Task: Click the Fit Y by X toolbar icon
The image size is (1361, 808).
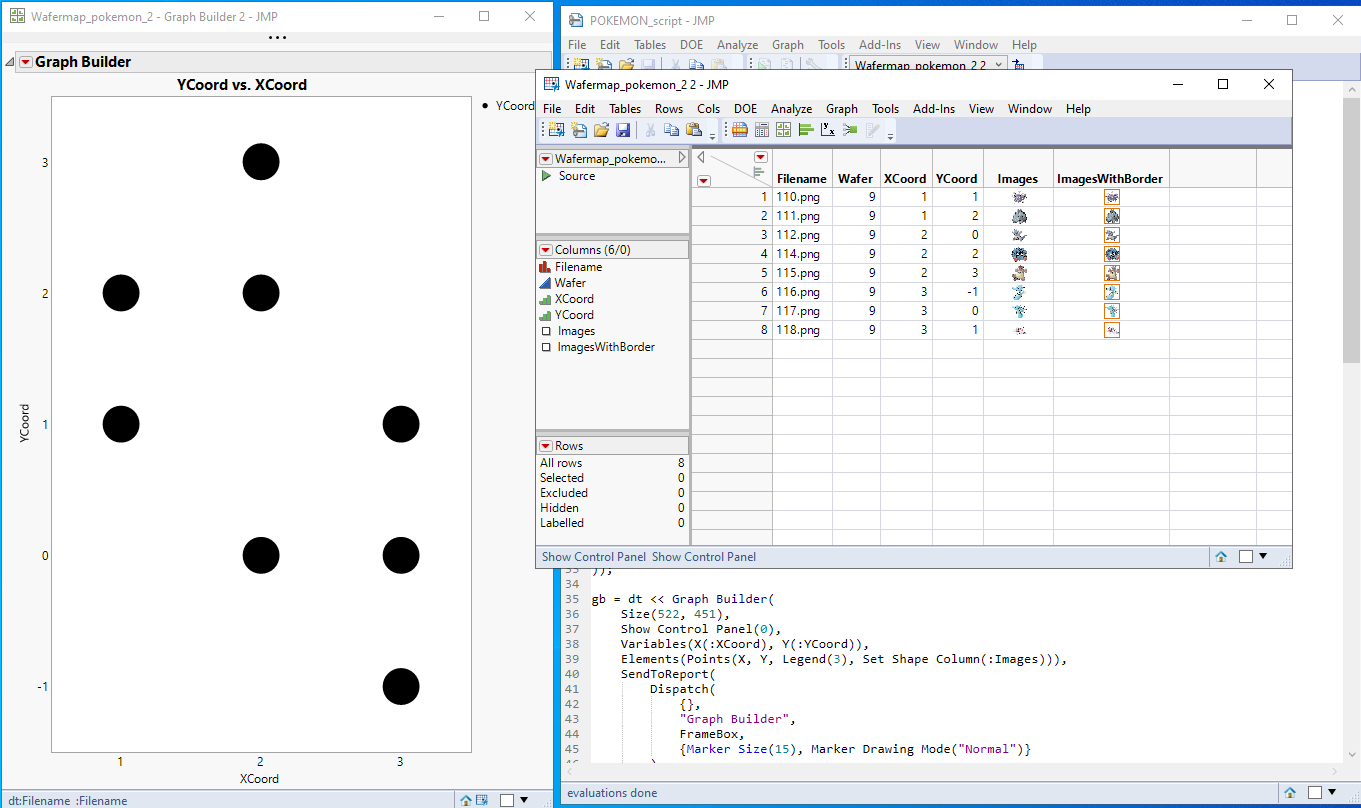Action: coord(828,130)
